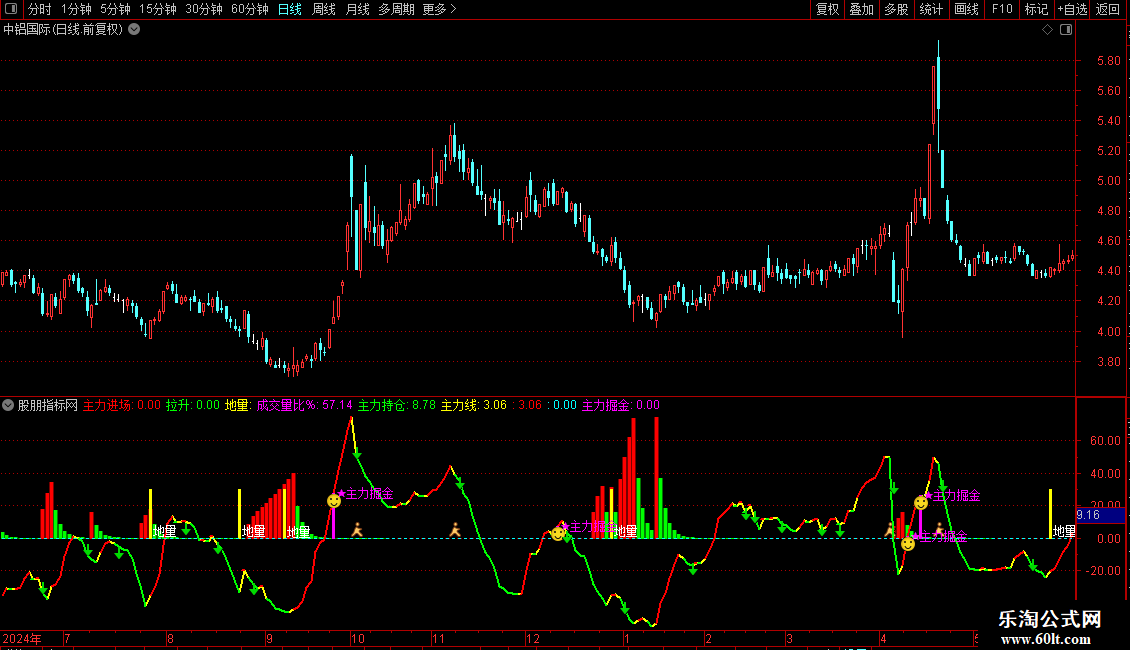Image resolution: width=1130 pixels, height=650 pixels.
Task: Expand the 中铝国际 stock title dropdown
Action: coord(135,30)
